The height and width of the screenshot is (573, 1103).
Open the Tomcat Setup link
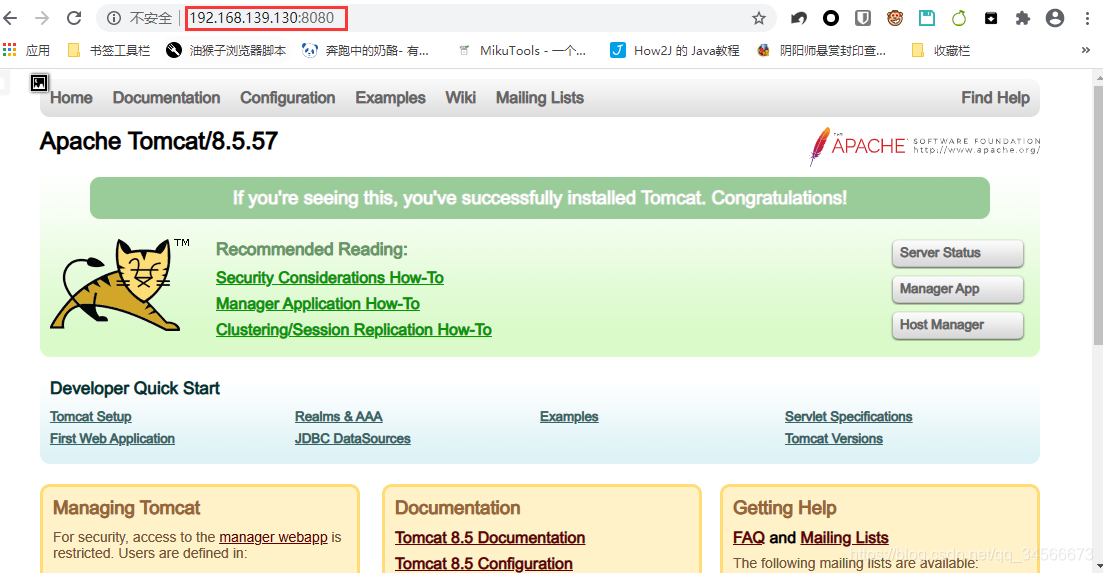point(91,416)
